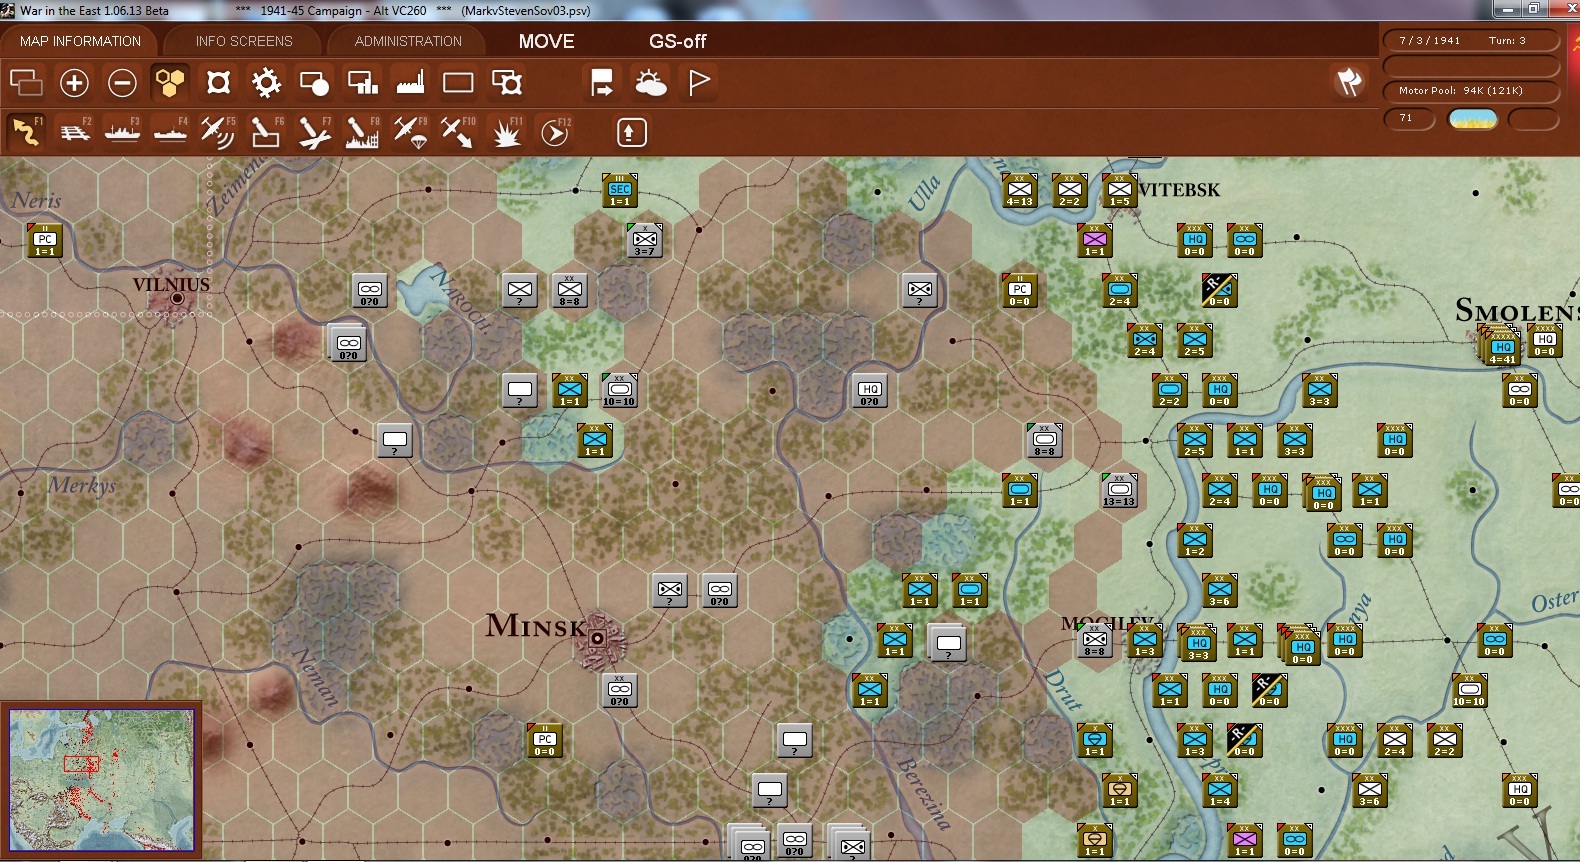
Task: Zoom in the map with plus icon
Action: tap(74, 82)
